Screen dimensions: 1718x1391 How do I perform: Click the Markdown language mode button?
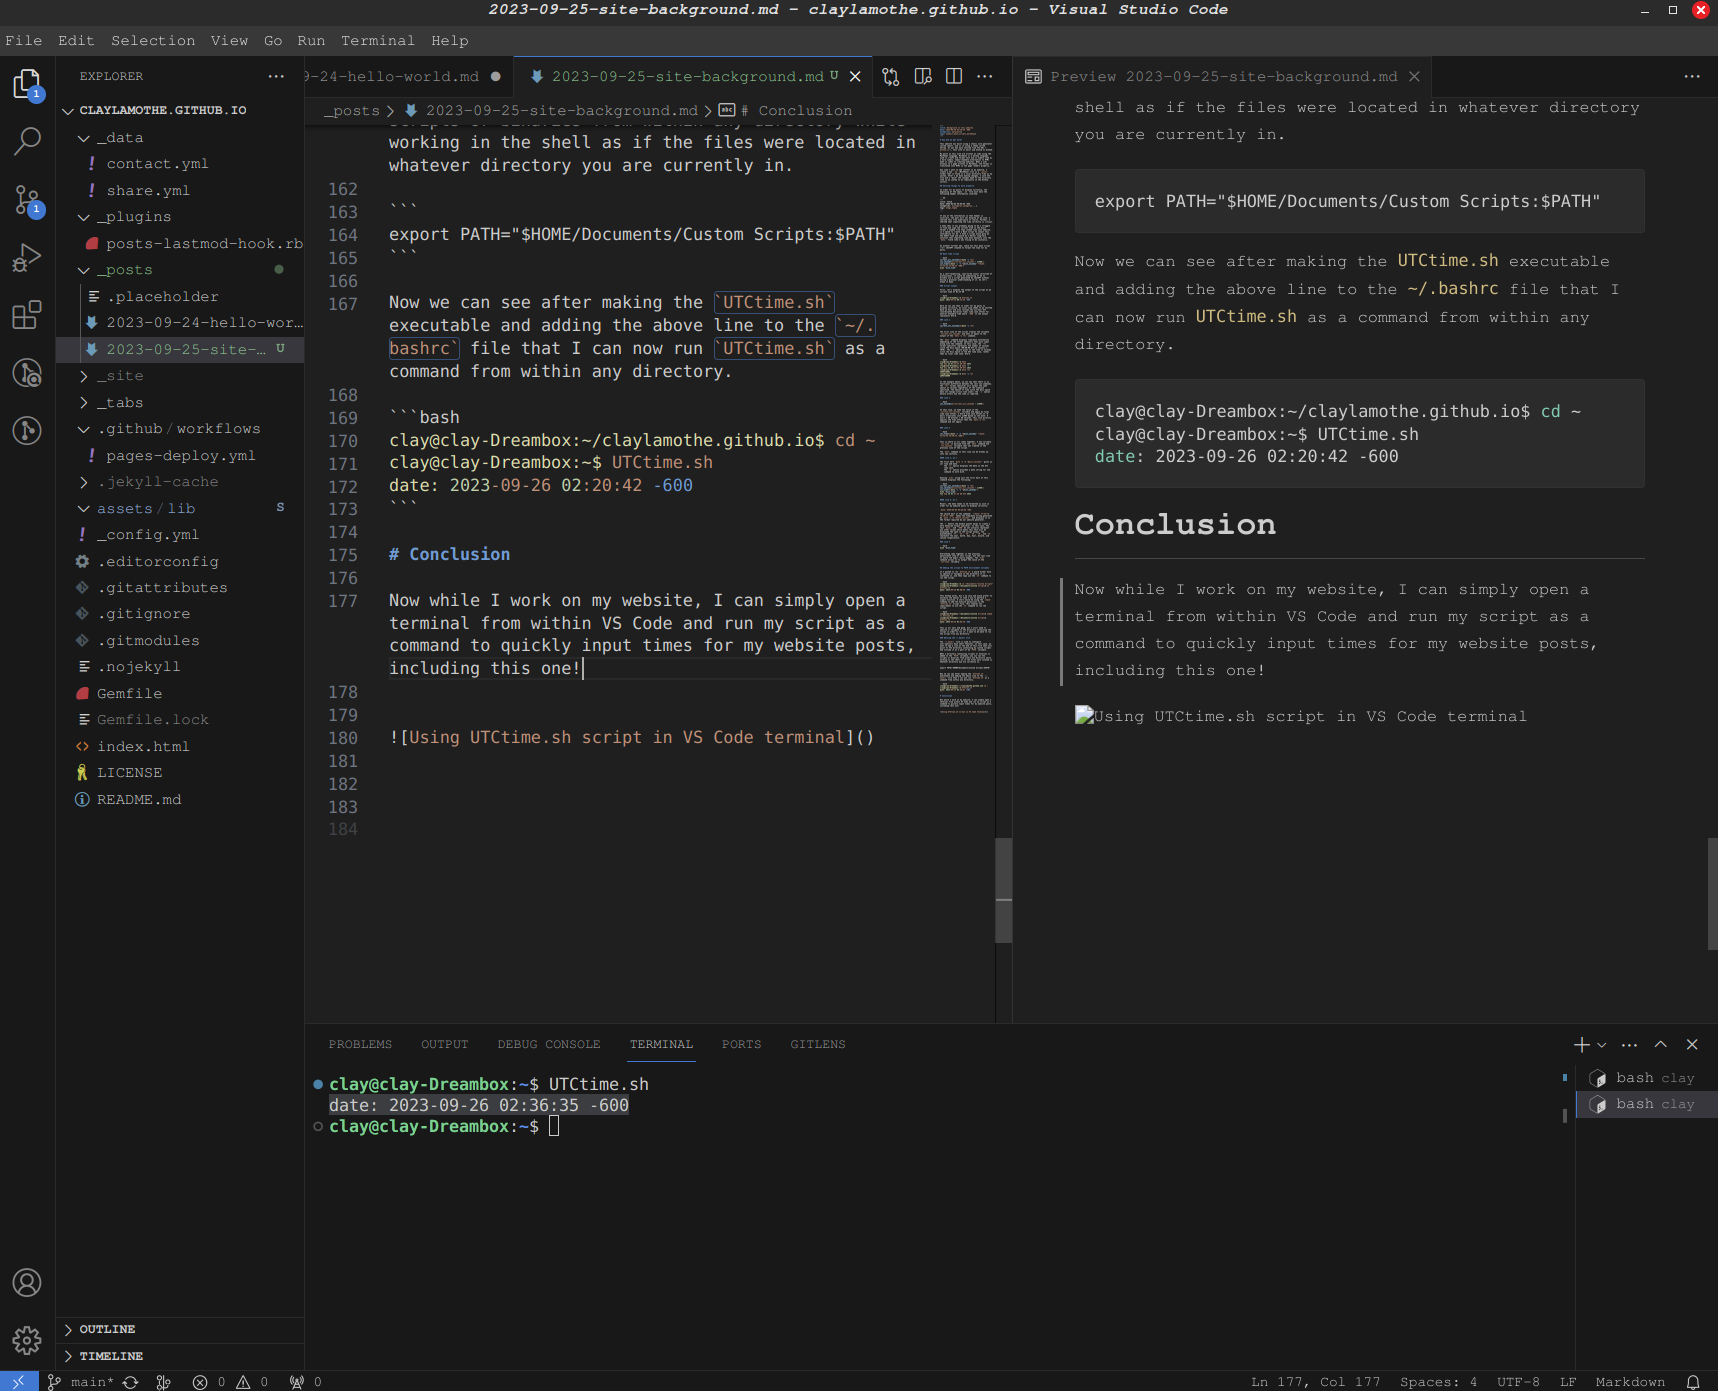click(1630, 1382)
